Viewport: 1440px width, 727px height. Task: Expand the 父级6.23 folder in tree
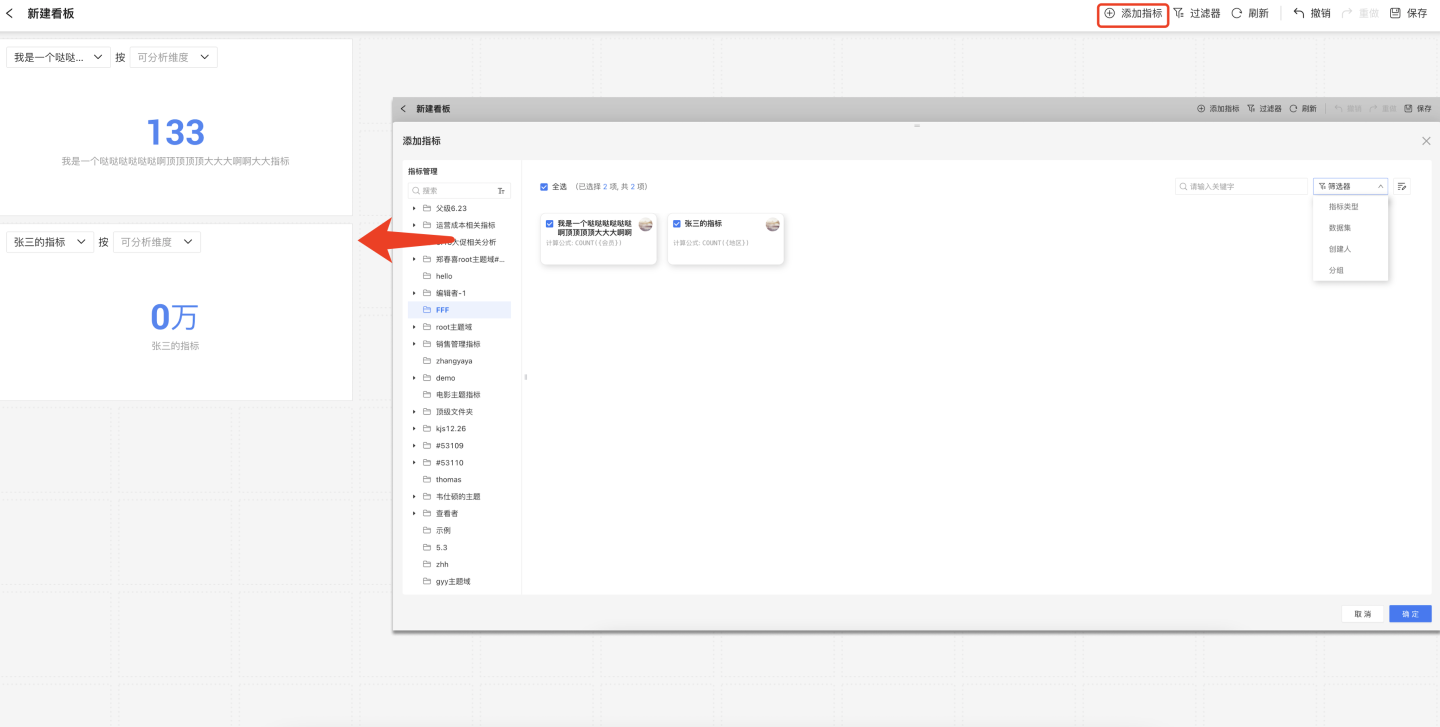[414, 208]
